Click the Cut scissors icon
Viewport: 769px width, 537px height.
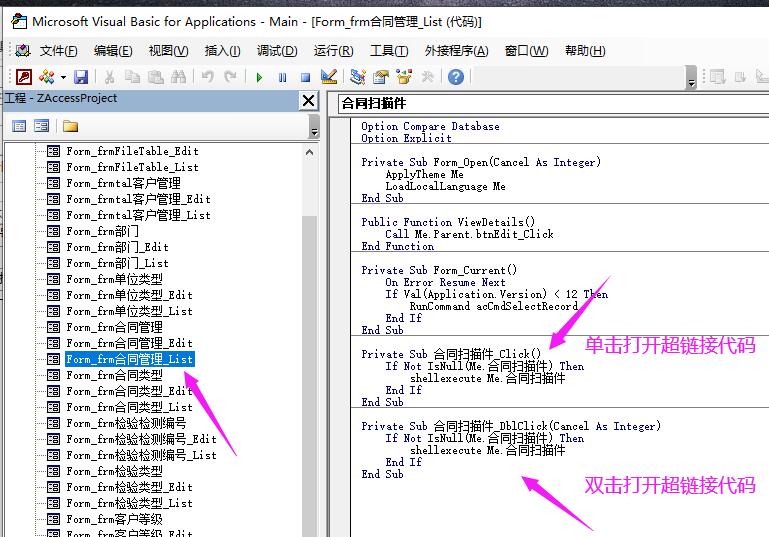[x=109, y=77]
